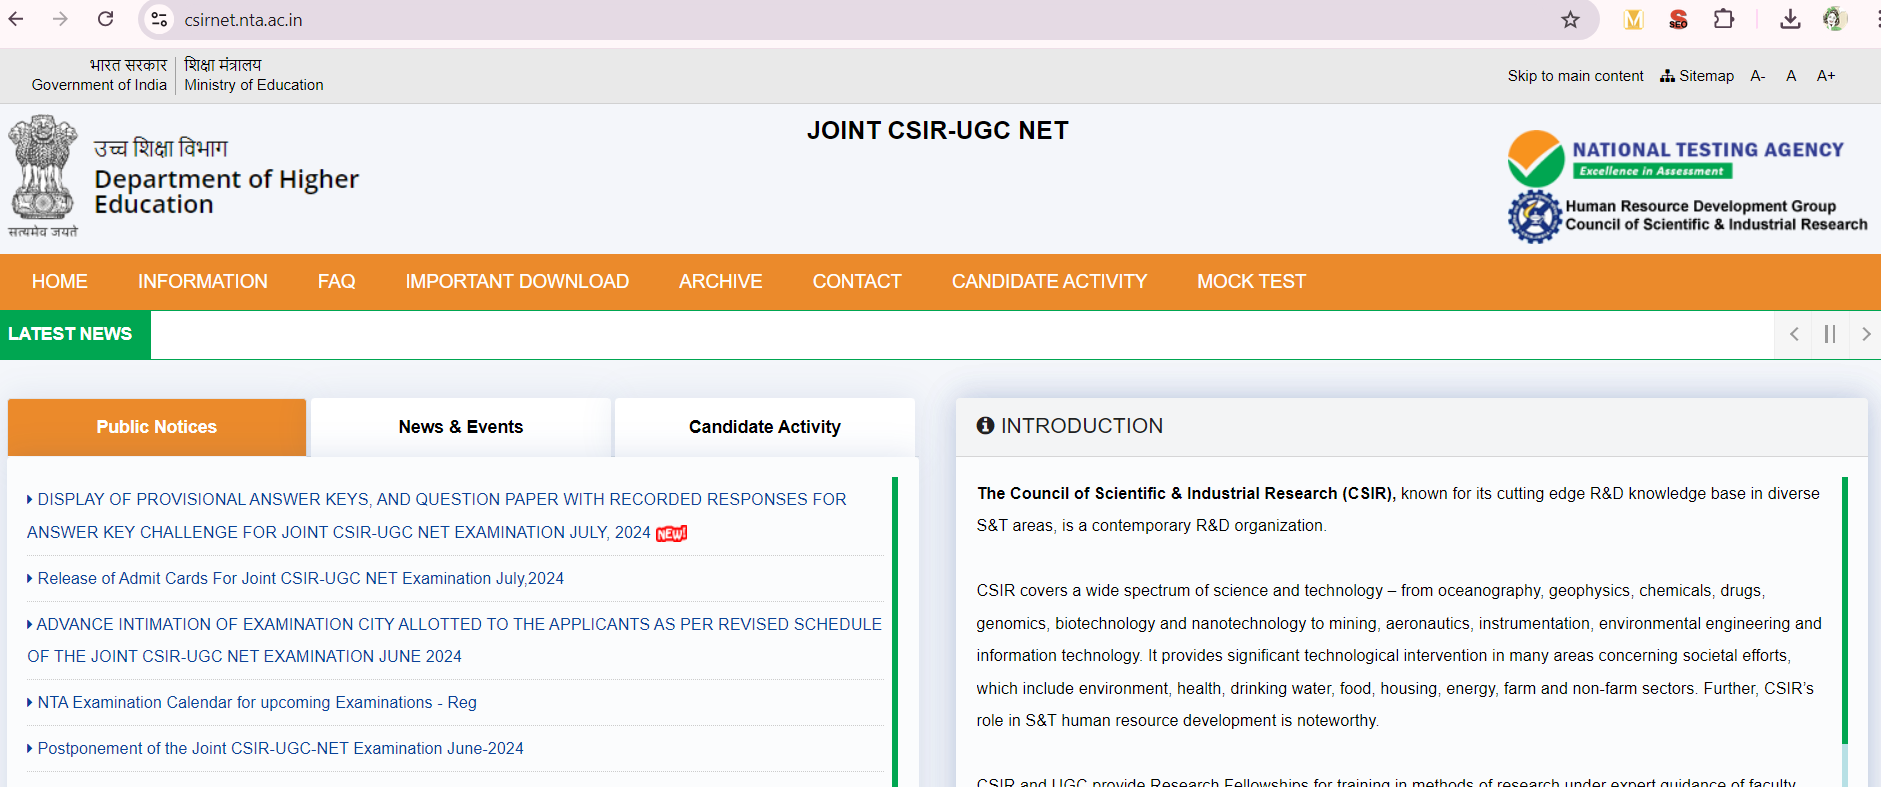Click the LATEST NEWS label
Viewport: 1881px width, 787px height.
(x=70, y=334)
